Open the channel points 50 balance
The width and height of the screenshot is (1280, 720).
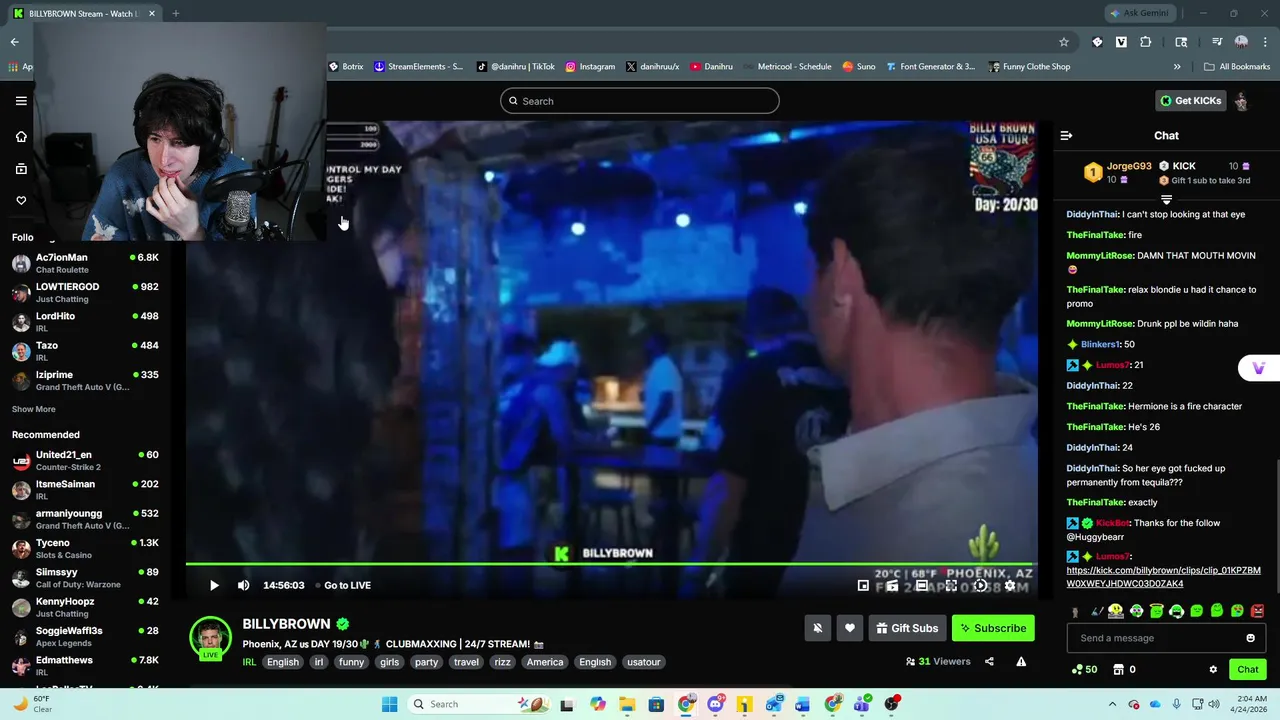coord(1084,669)
